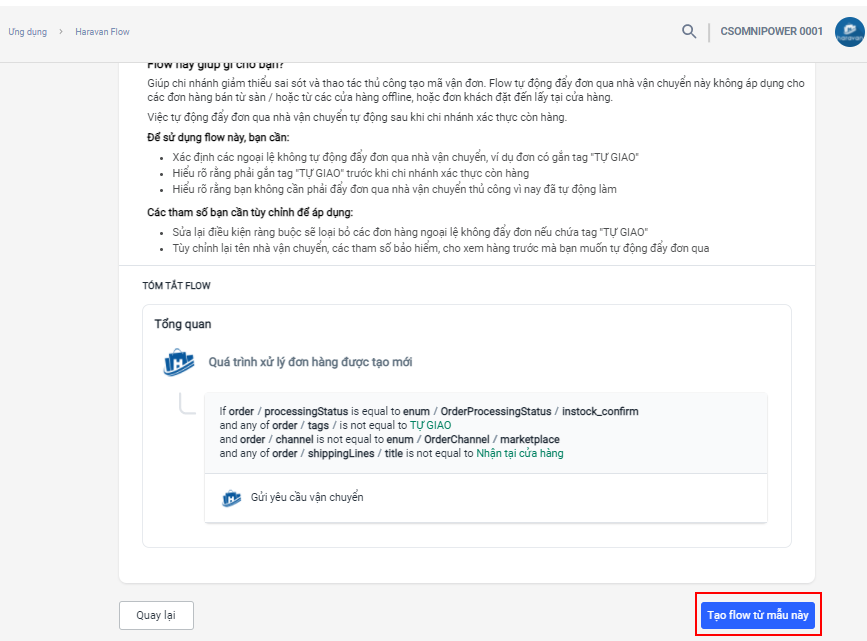Viewport: 867px width, 641px height.
Task: Open the Haravan account avatar
Action: coord(849,32)
